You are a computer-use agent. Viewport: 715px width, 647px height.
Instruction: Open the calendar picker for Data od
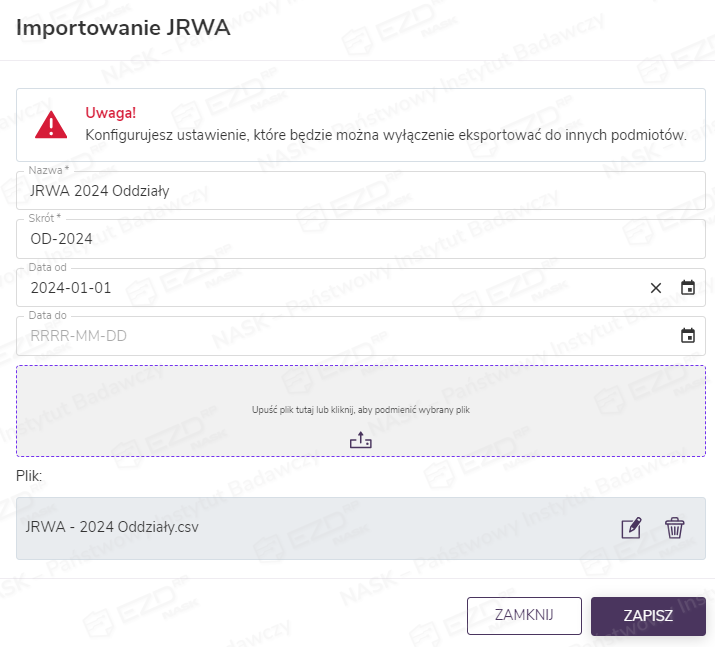[688, 288]
